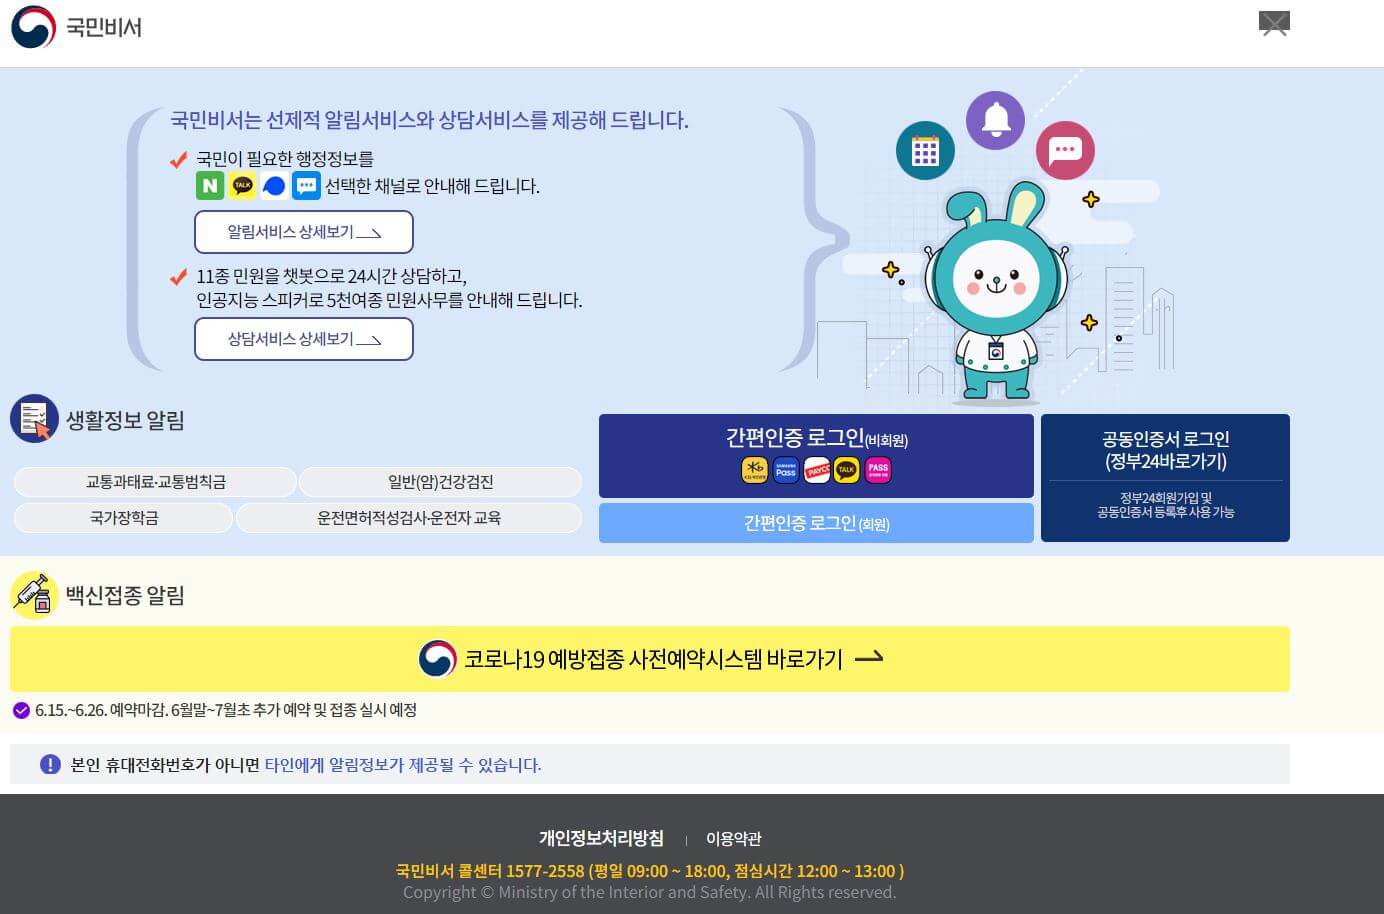Viewport: 1384px width, 914px height.
Task: Click the government emblem in yellow banner
Action: click(x=437, y=659)
